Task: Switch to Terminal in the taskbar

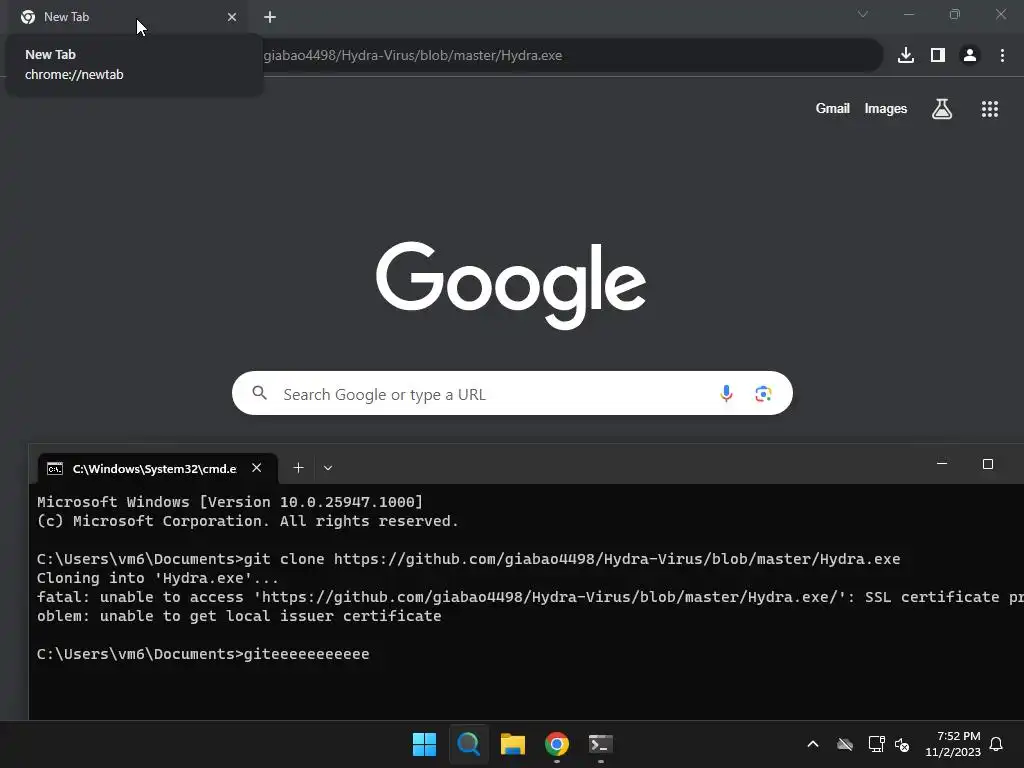Action: [x=601, y=744]
